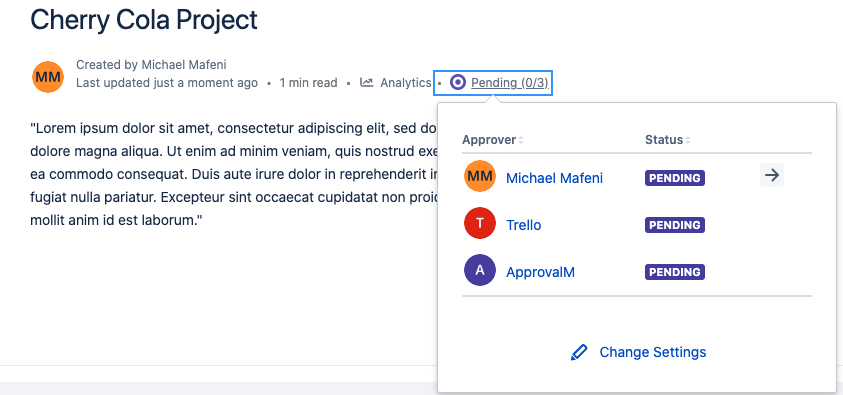
Task: Sort by the Approver column arrows
Action: click(x=521, y=140)
